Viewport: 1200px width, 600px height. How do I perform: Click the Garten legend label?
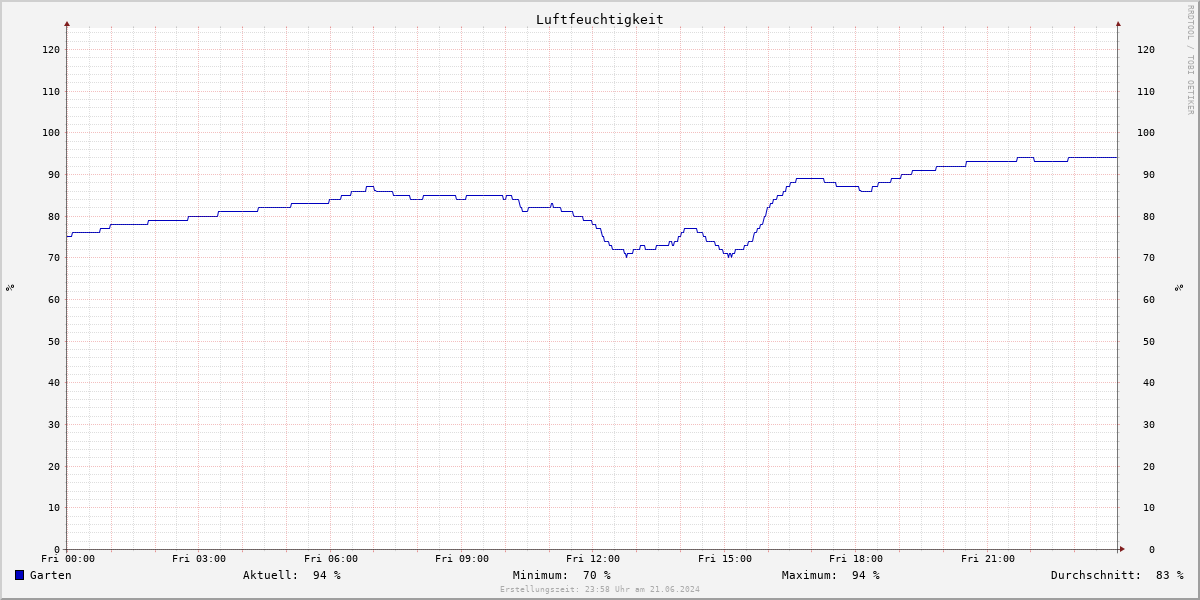51,575
